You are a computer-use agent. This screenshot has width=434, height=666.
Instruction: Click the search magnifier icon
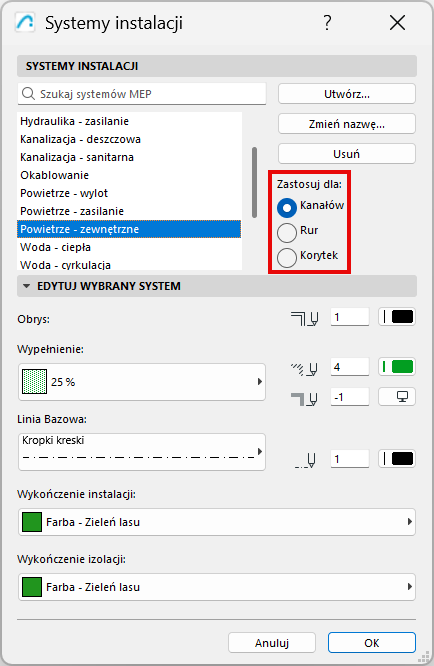28,93
